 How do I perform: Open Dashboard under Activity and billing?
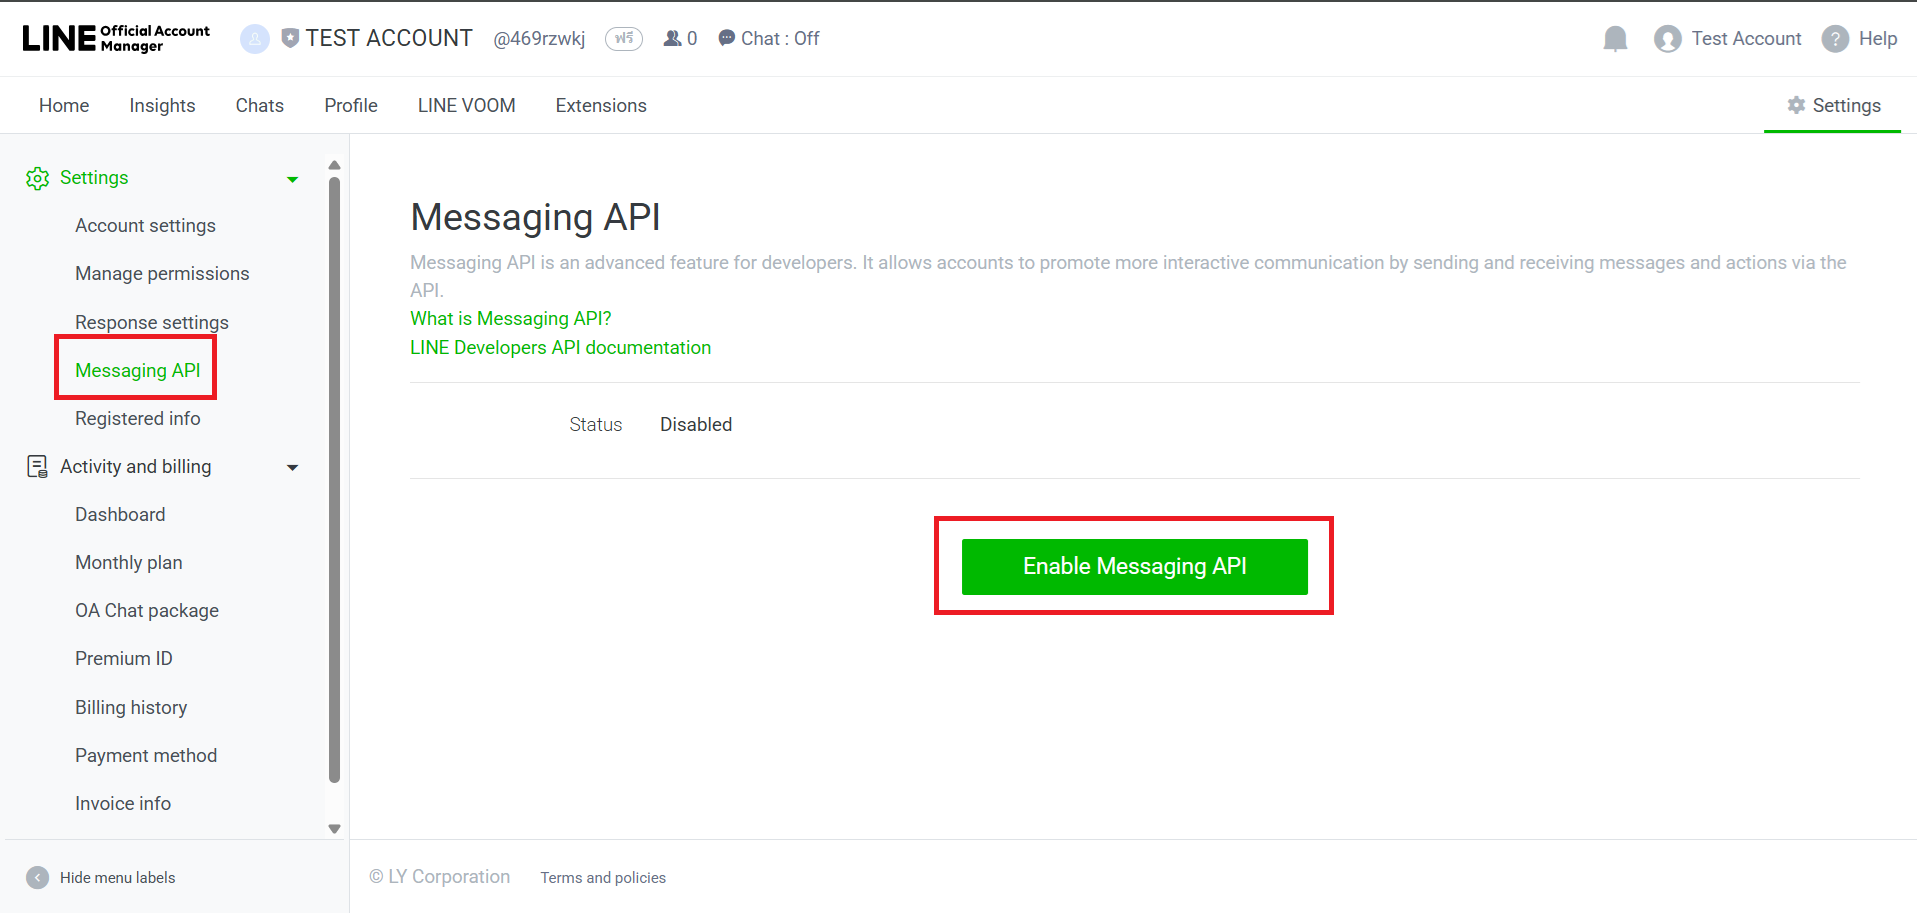120,514
